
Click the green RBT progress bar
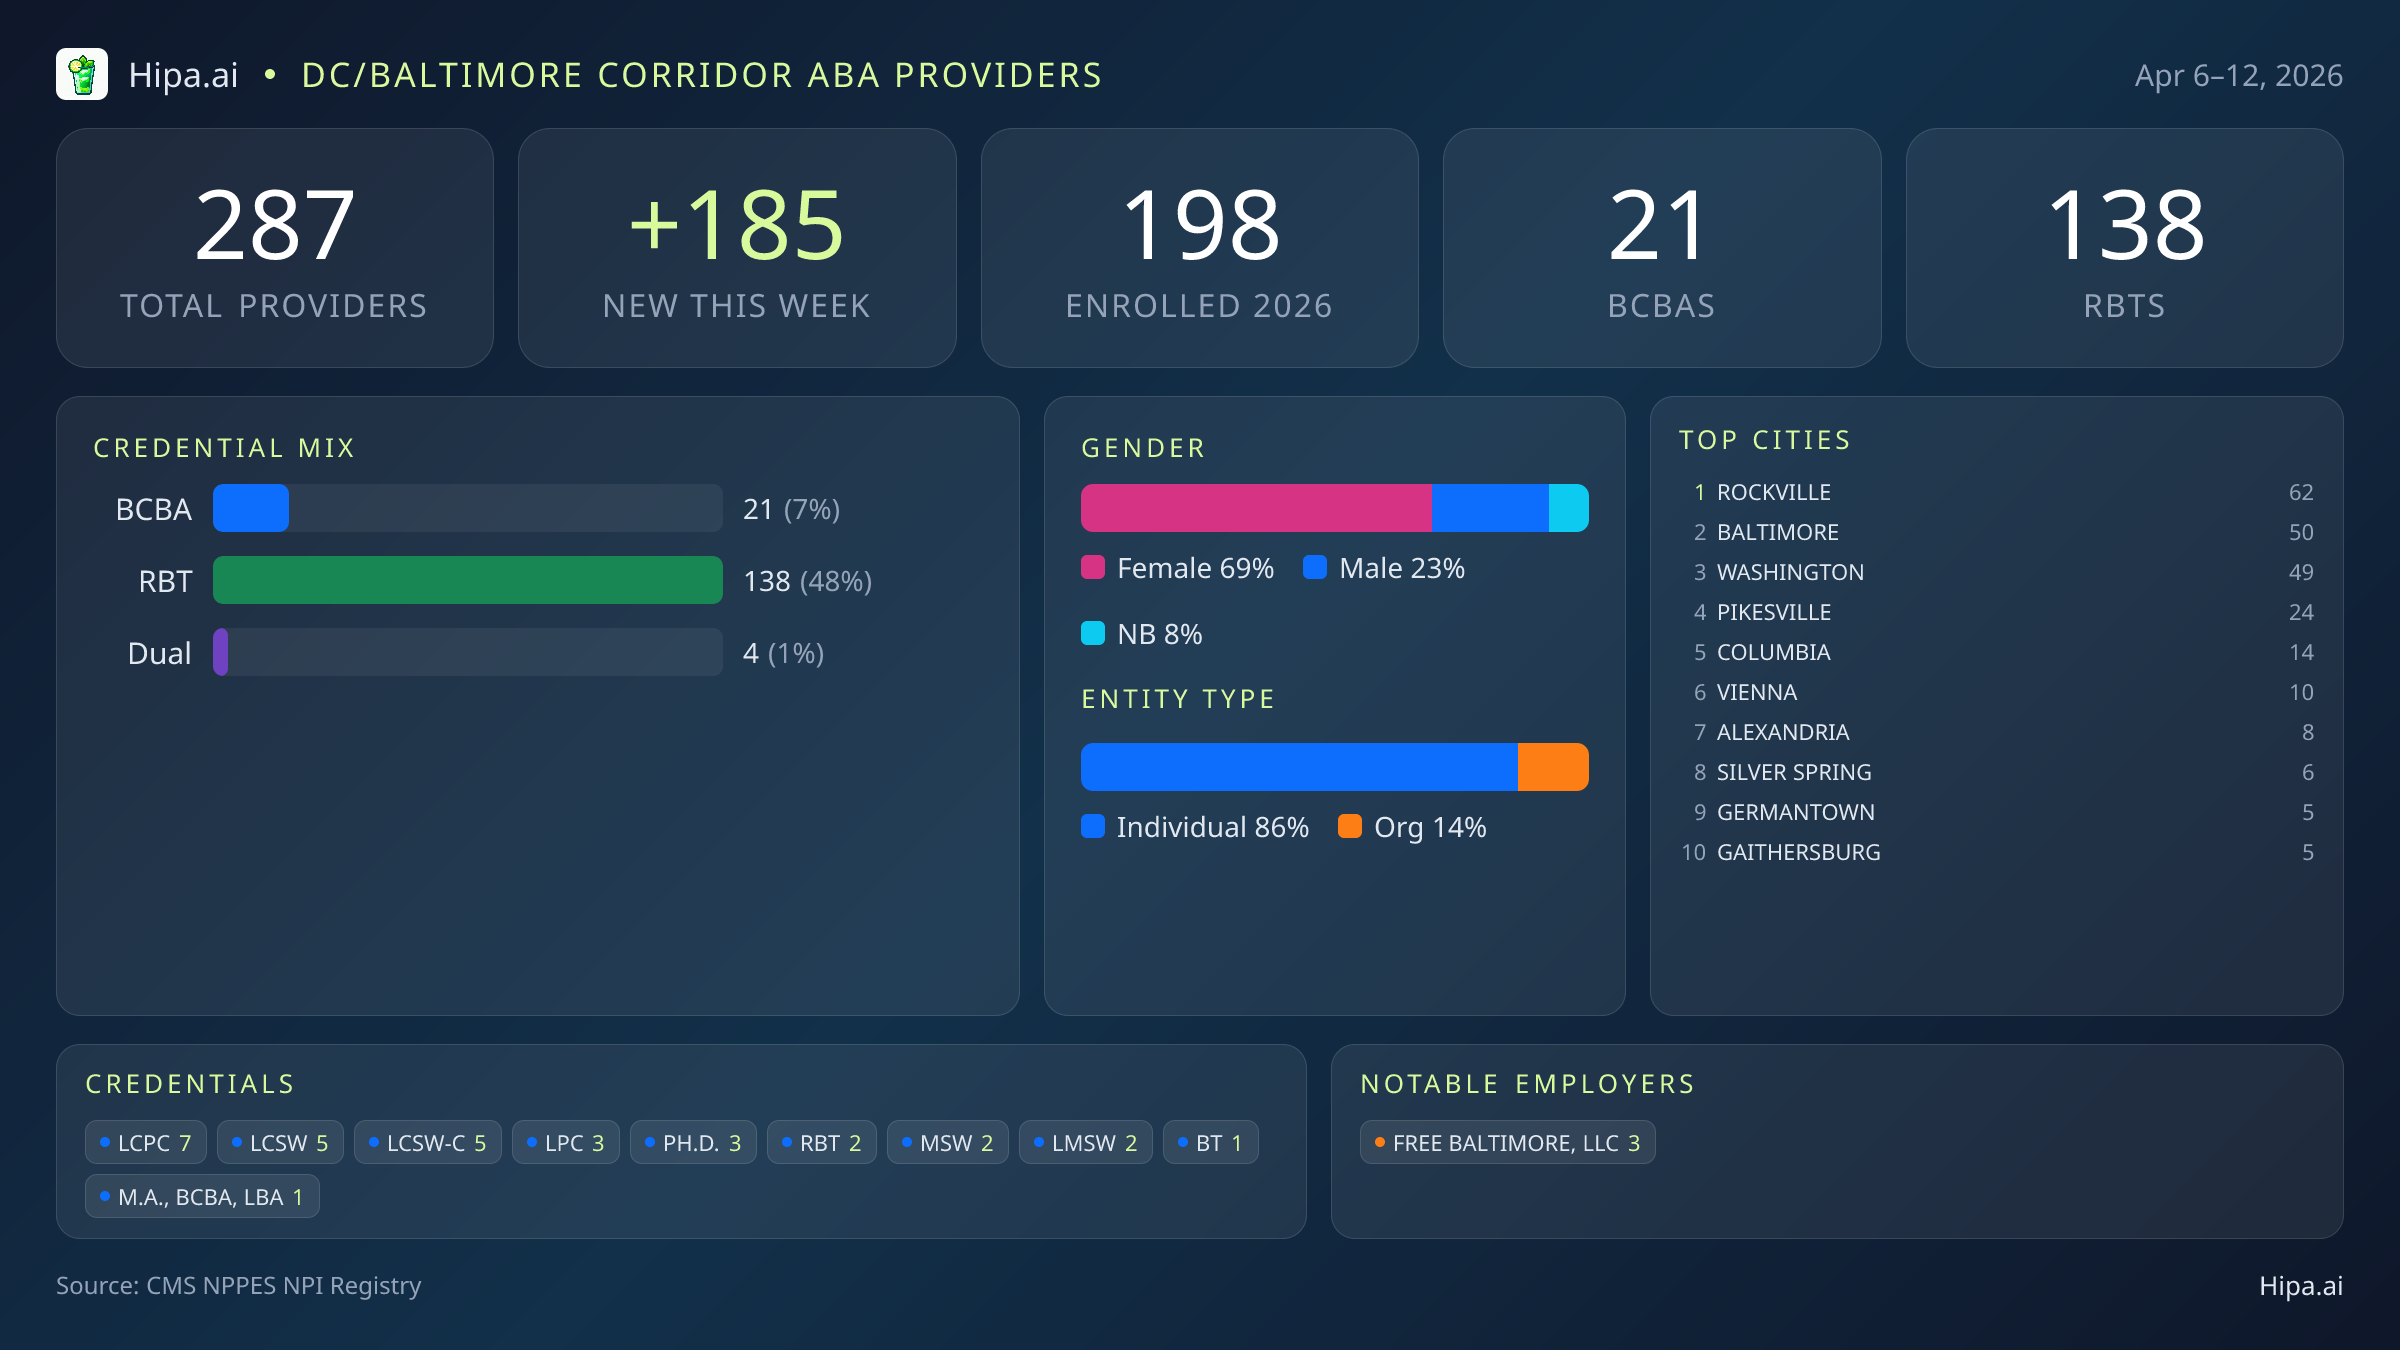467,580
